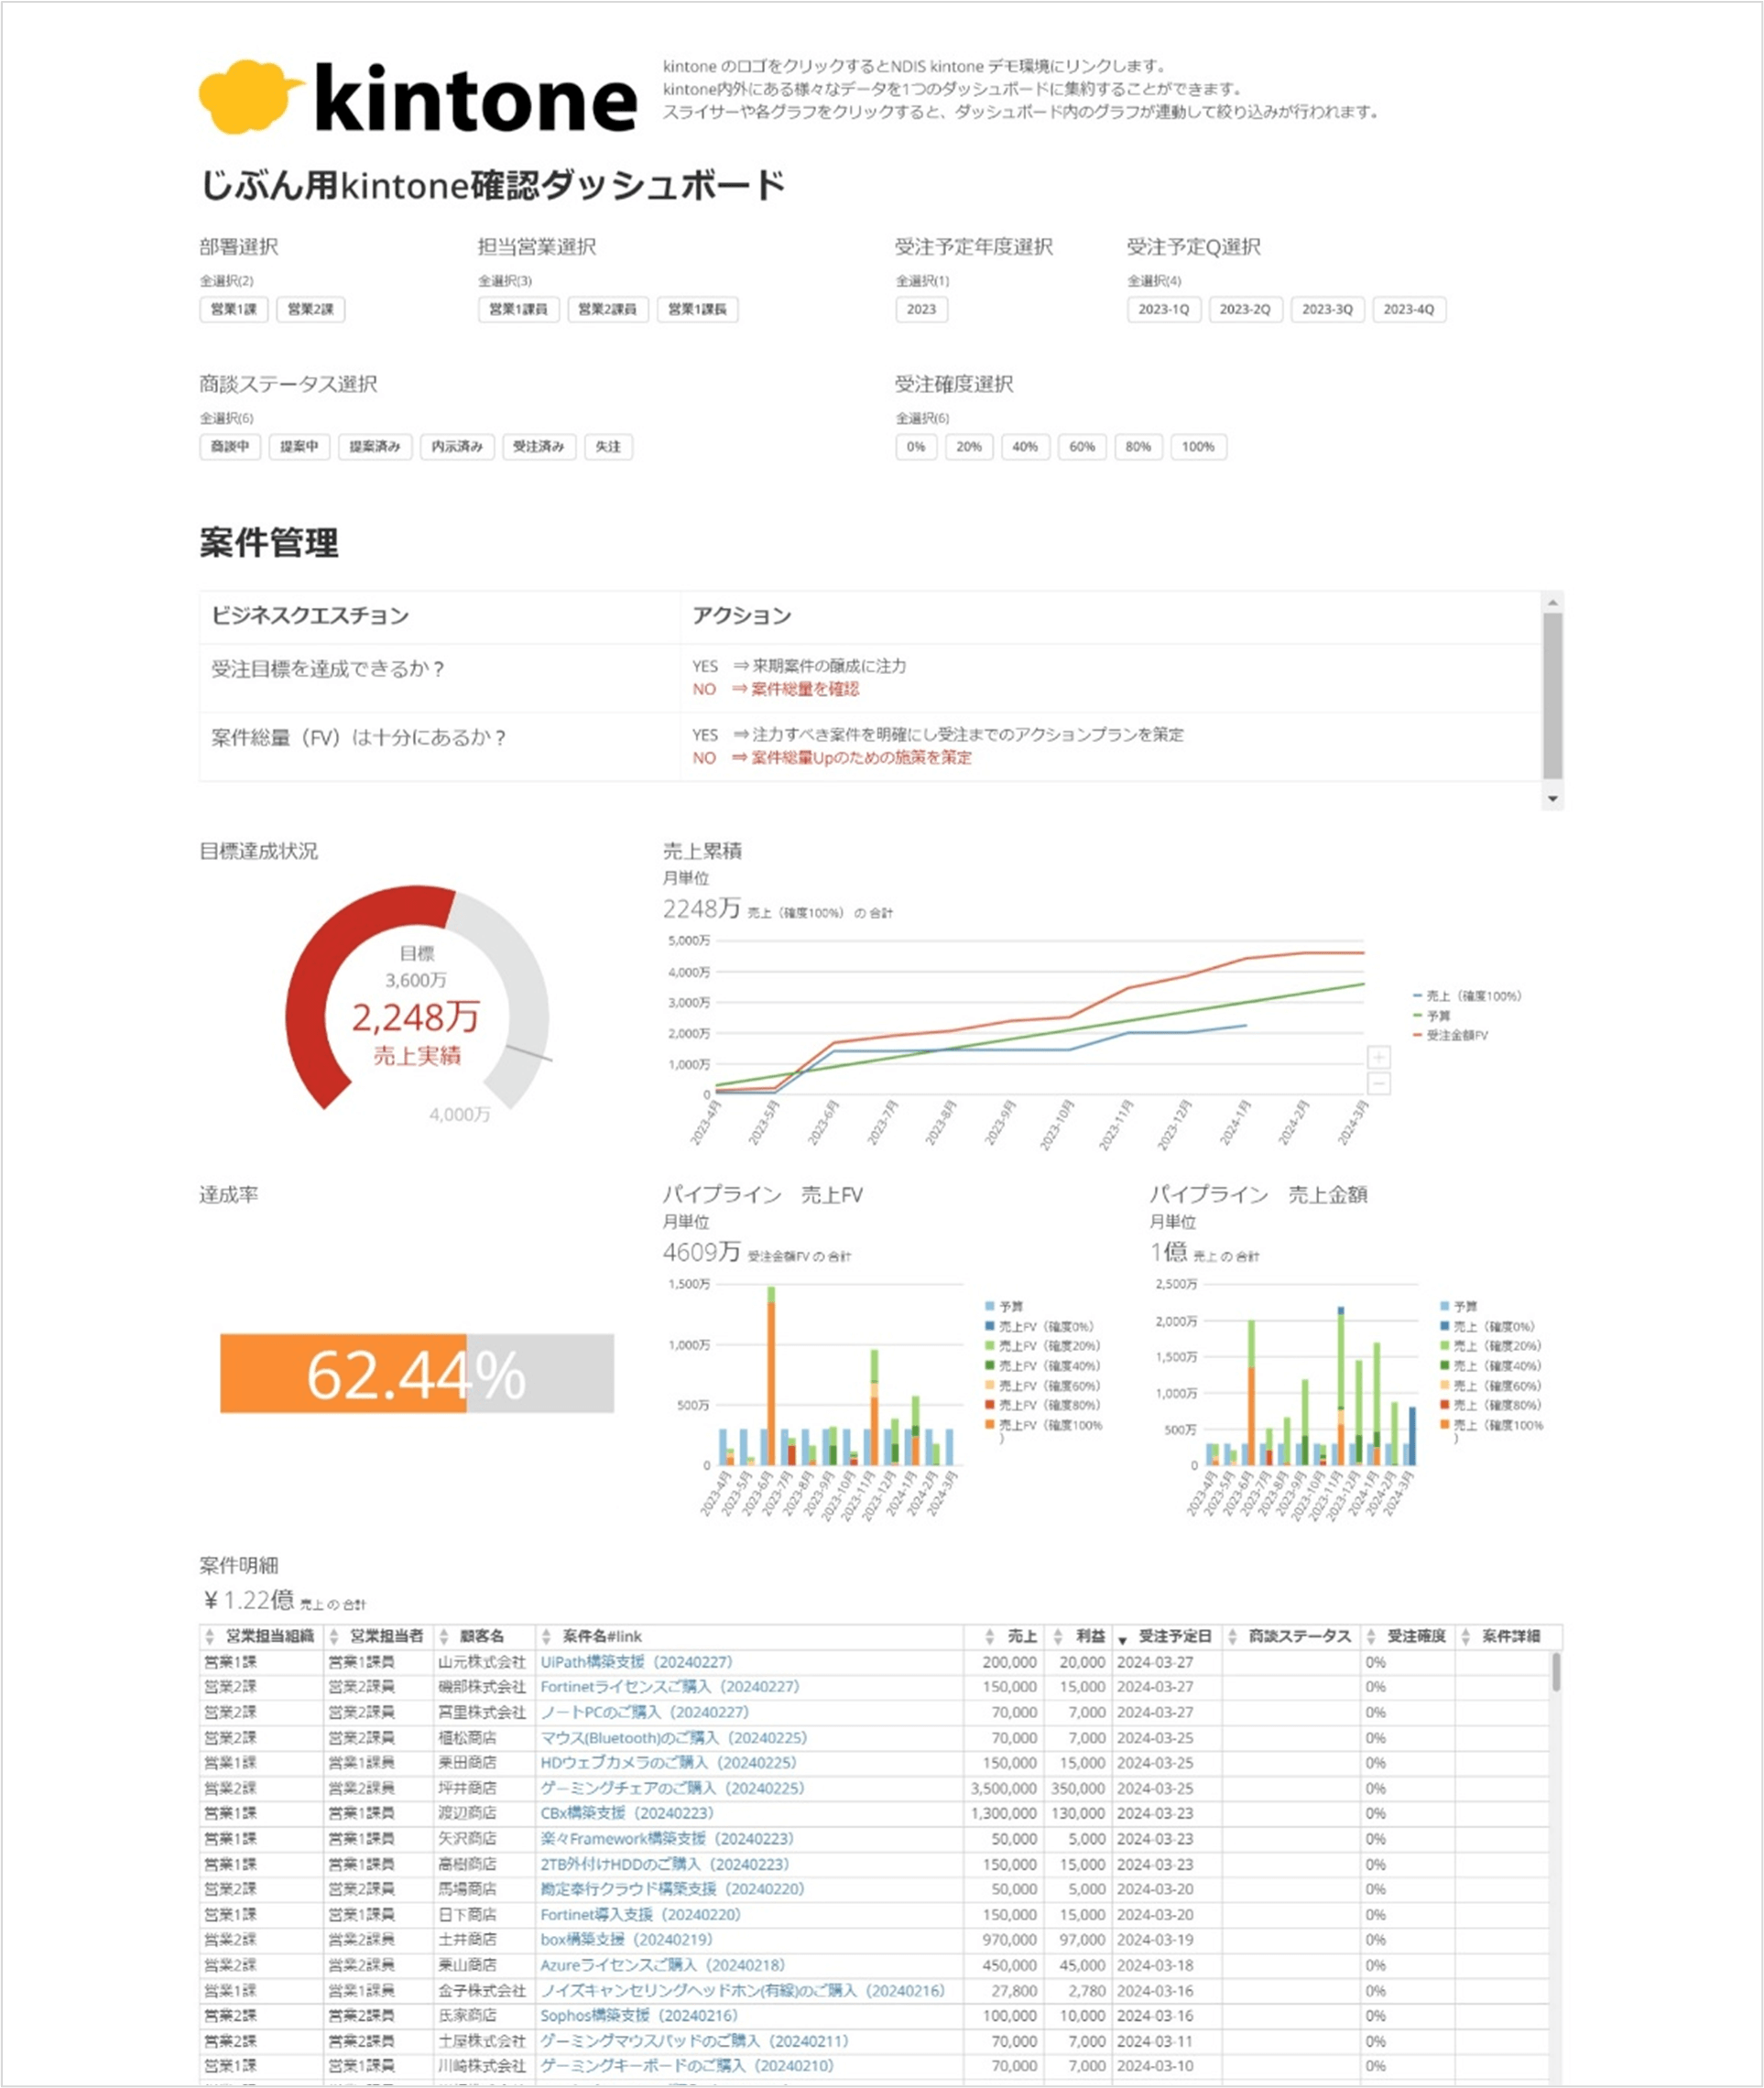Sort by 売上 column sort icon
The image size is (1764, 2088).
point(989,1637)
